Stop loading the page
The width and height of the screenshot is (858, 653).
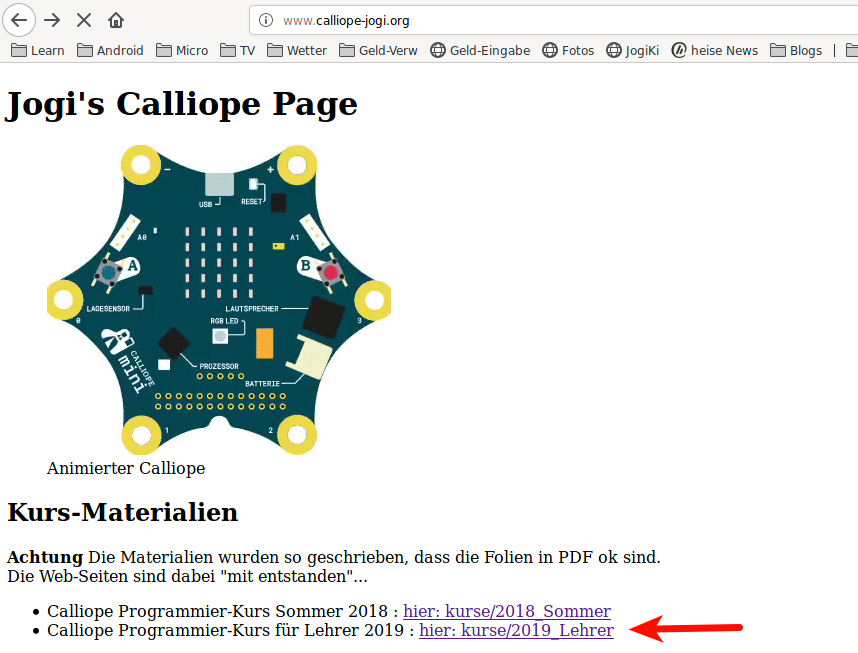(x=84, y=20)
